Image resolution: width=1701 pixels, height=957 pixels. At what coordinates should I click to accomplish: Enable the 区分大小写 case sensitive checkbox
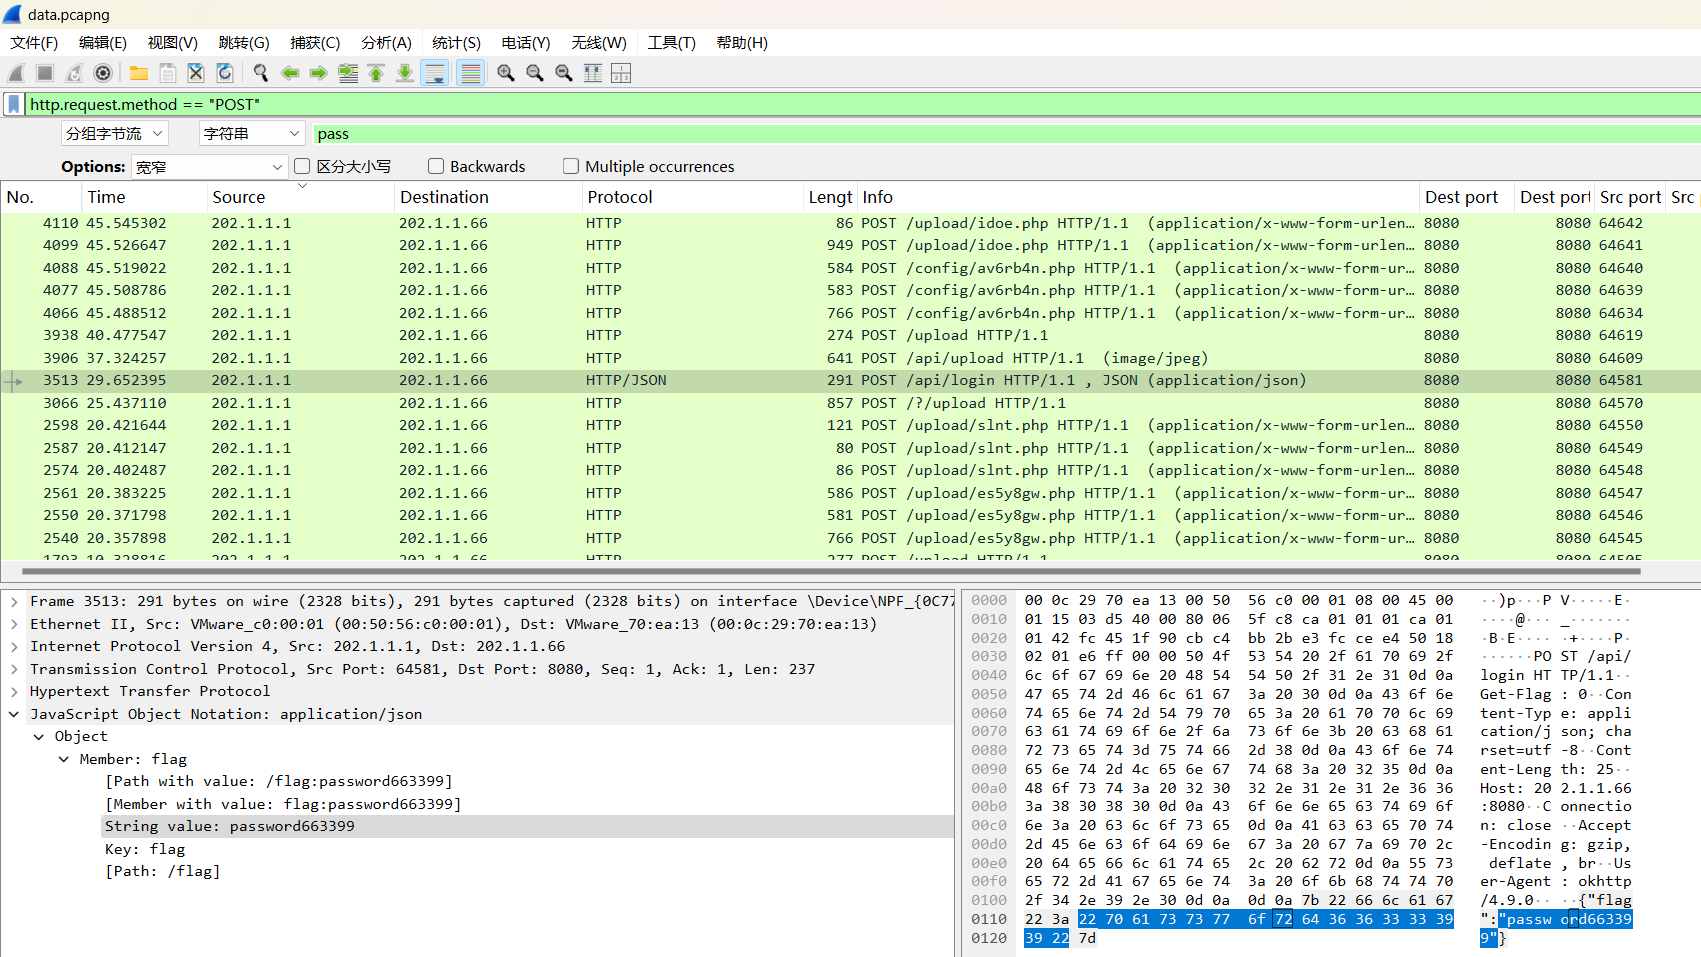tap(302, 166)
